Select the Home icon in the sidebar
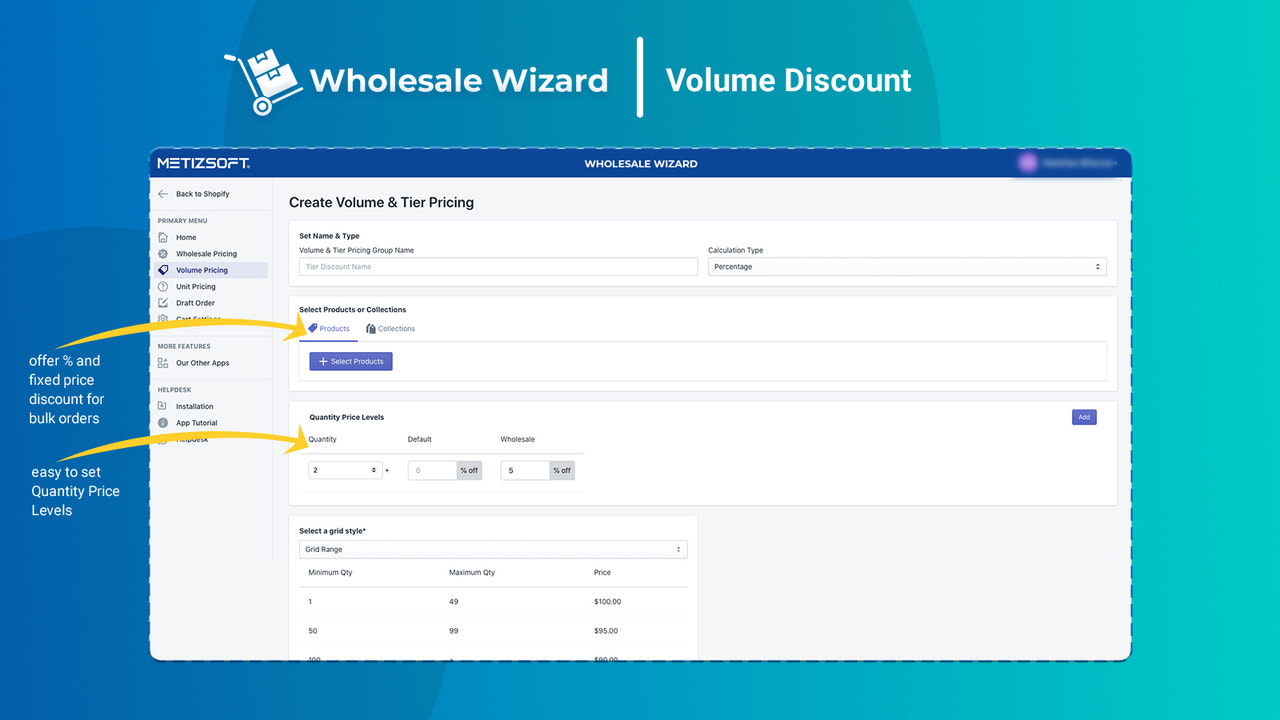Screen dimensions: 1280x720 [163, 237]
